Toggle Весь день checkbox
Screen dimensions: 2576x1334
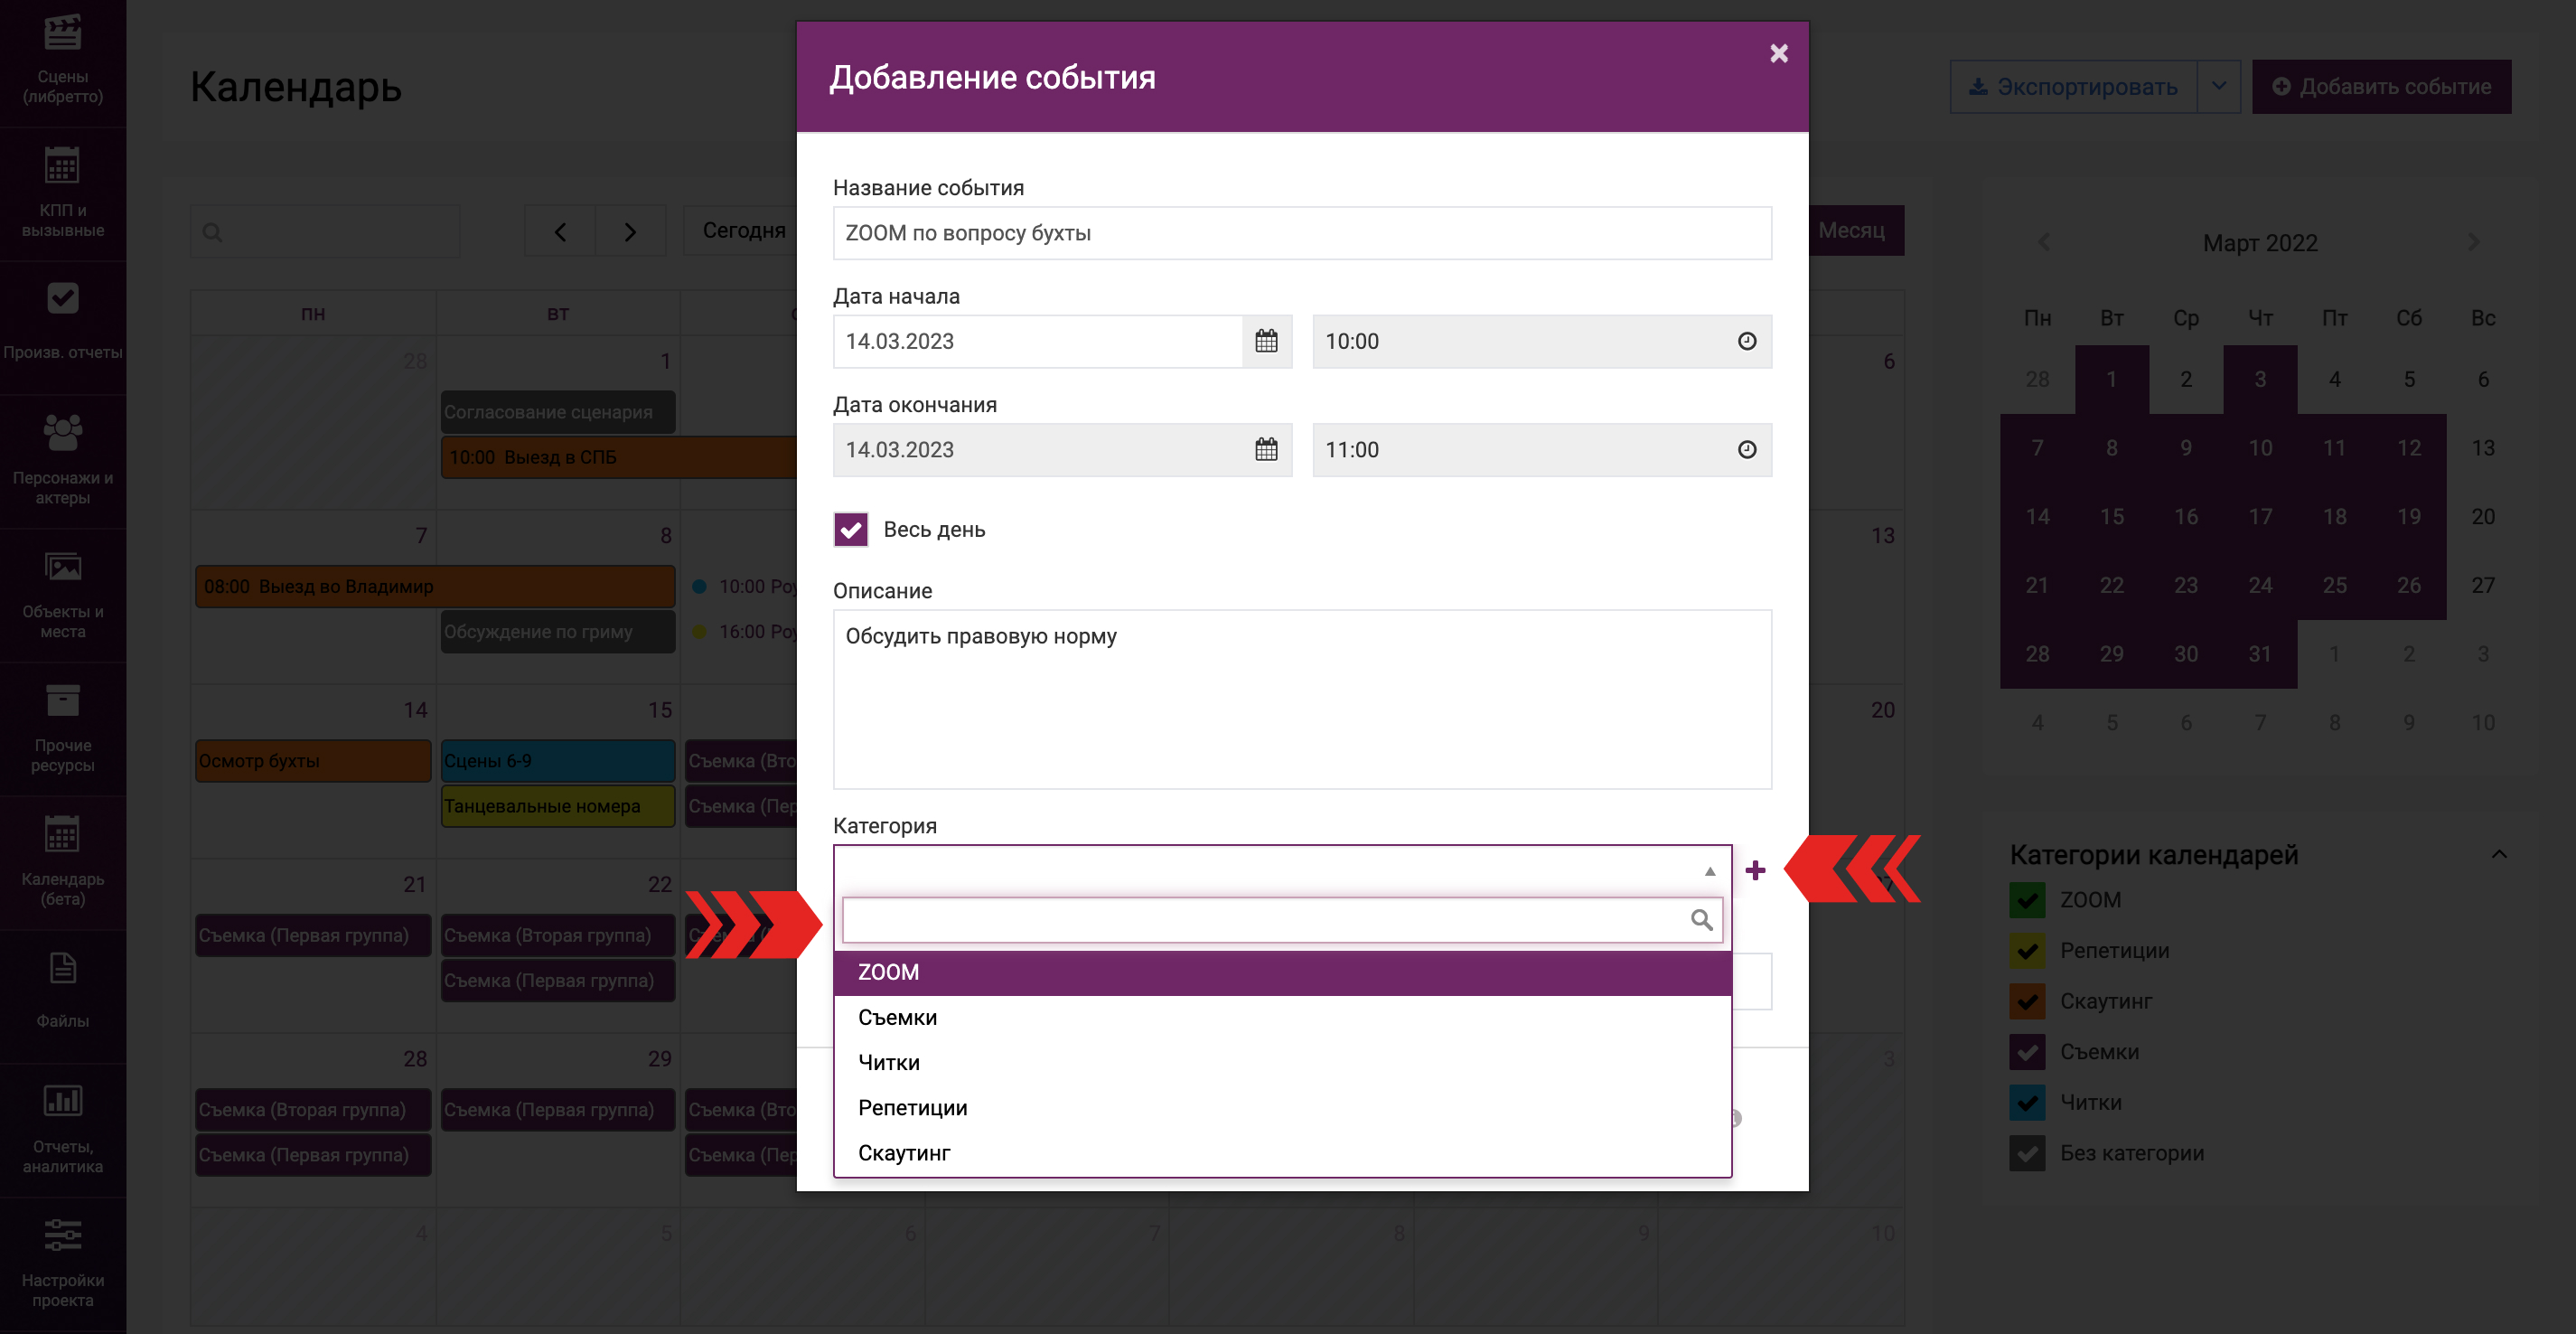851,529
